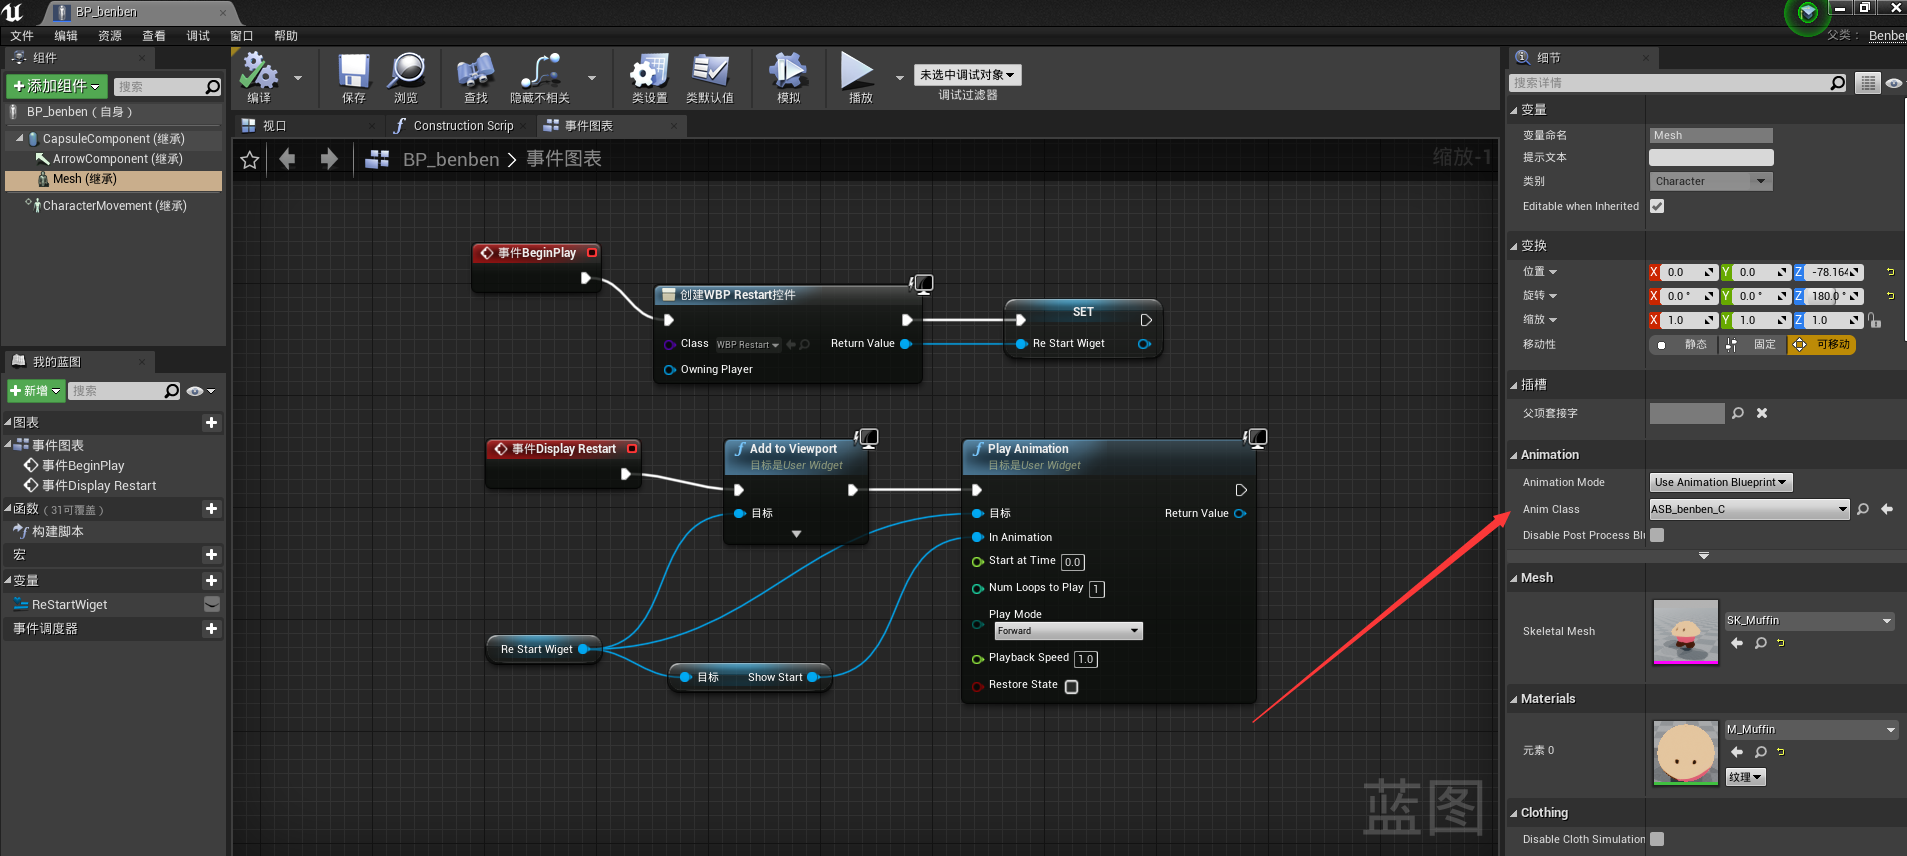Click the SK_Muffin skeletal mesh thumbnail
Image resolution: width=1907 pixels, height=856 pixels.
1686,632
